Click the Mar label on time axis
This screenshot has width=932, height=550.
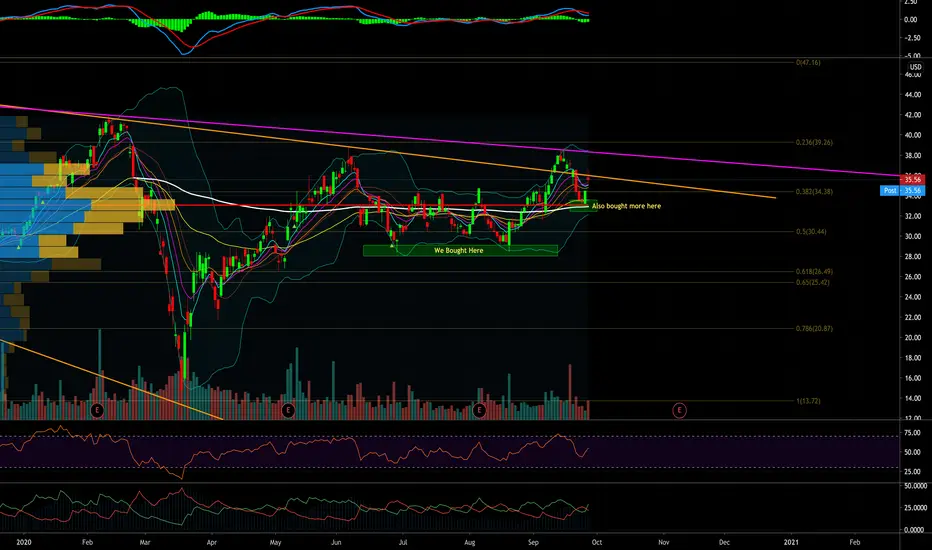click(x=144, y=542)
